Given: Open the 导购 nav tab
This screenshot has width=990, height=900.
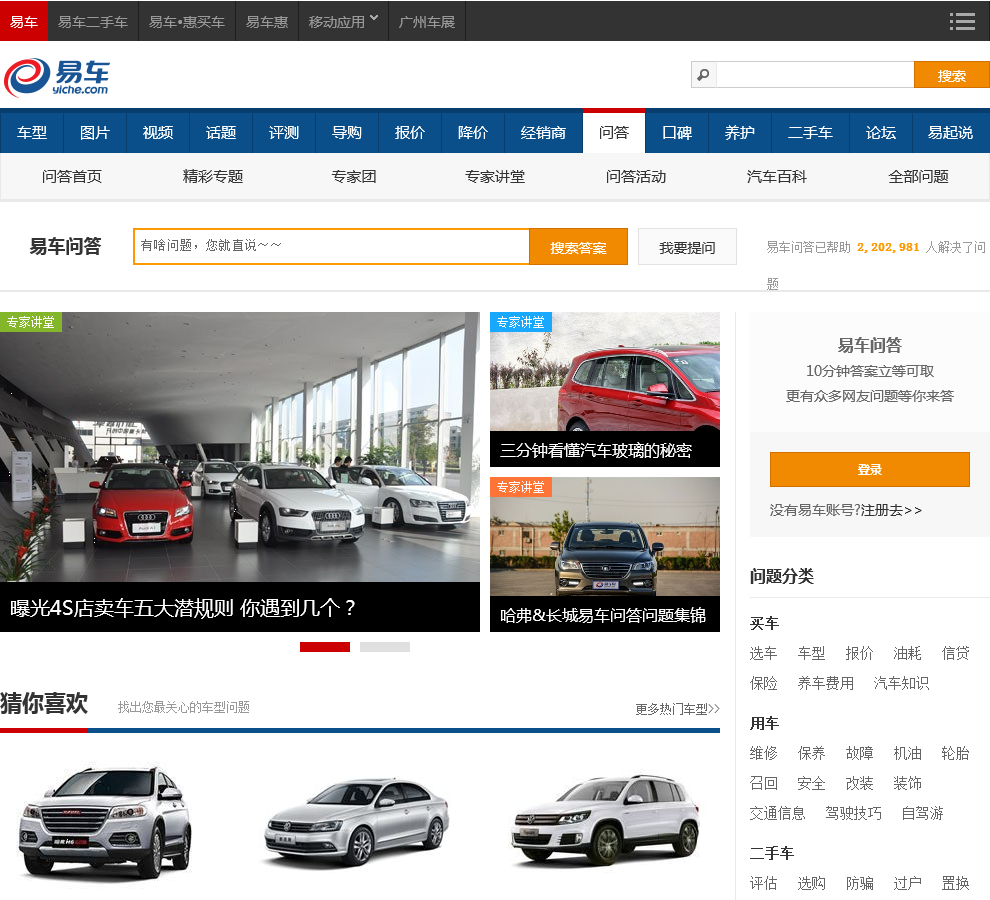Looking at the screenshot, I should [347, 133].
